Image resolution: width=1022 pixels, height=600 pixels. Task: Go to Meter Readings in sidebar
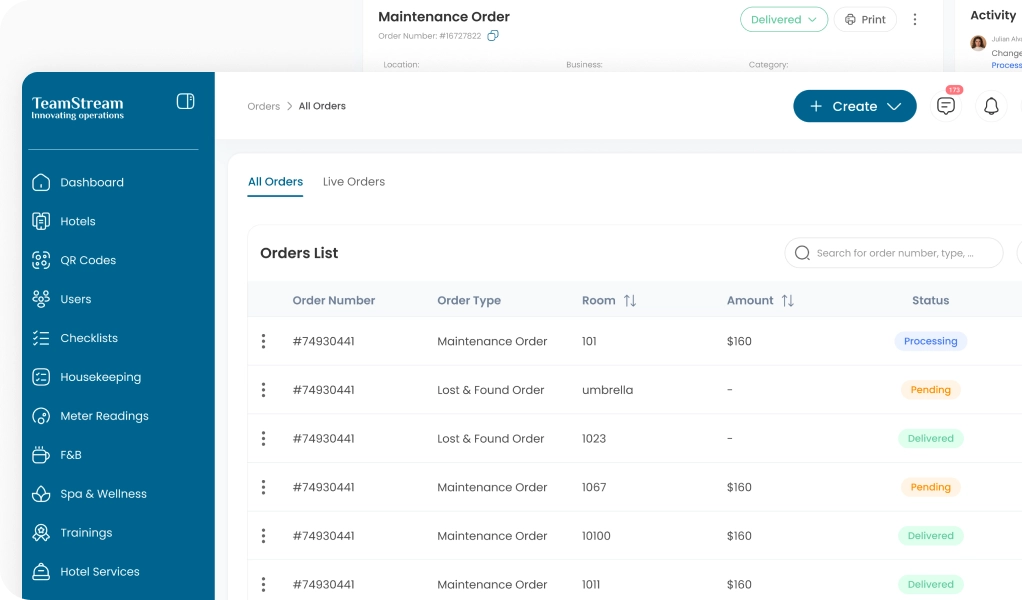[104, 416]
